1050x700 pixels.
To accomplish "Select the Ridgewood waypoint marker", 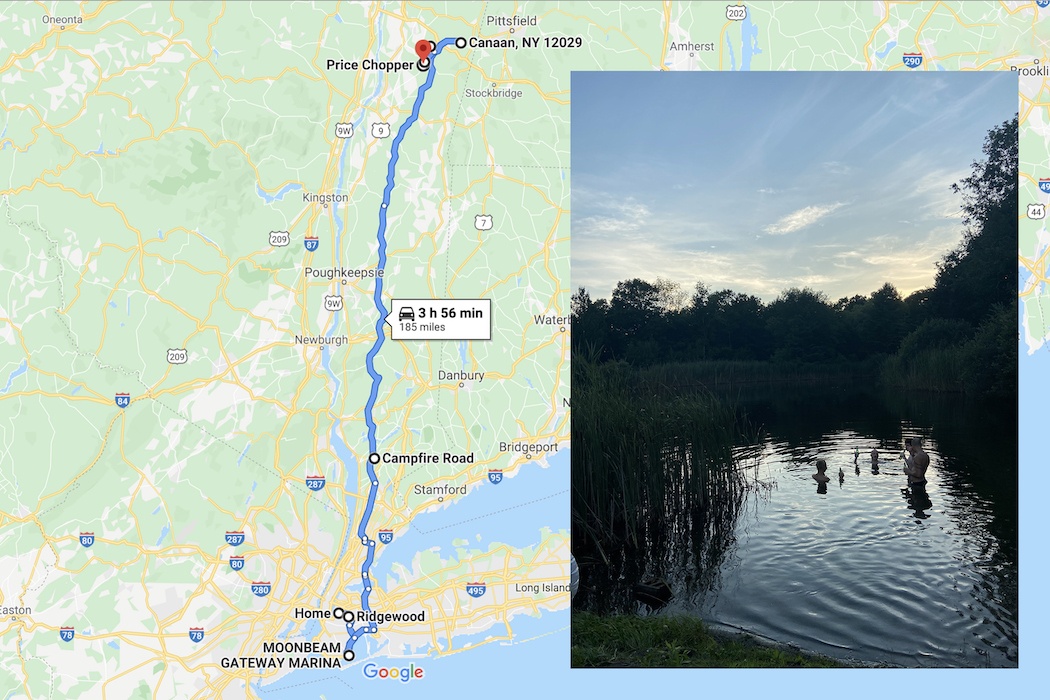I will point(349,617).
